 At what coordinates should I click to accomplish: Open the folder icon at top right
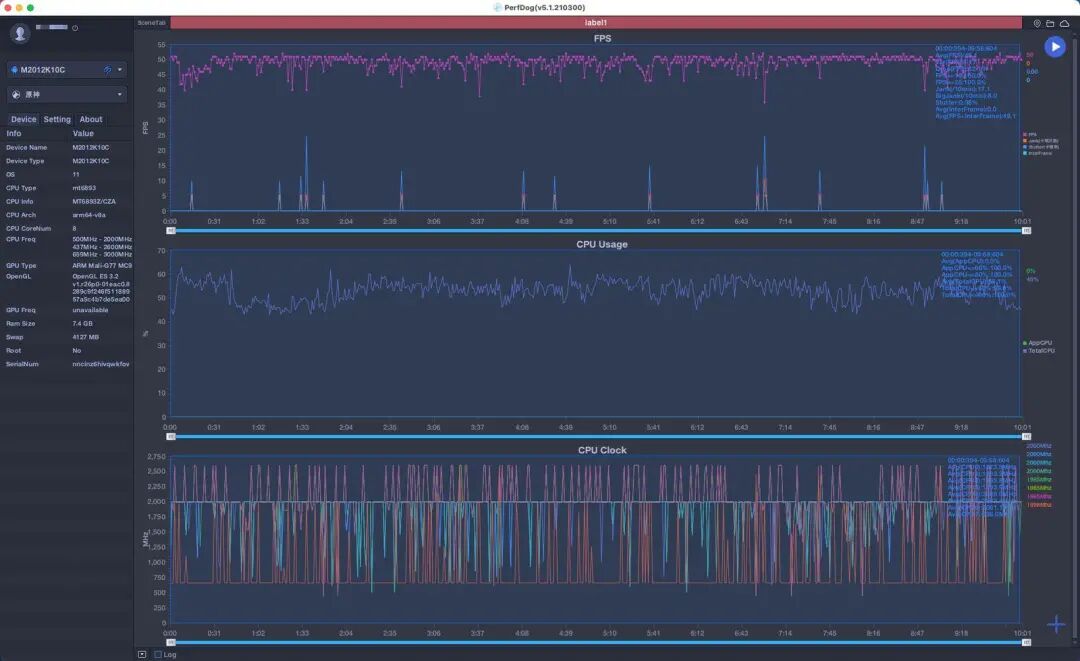(x=1050, y=23)
